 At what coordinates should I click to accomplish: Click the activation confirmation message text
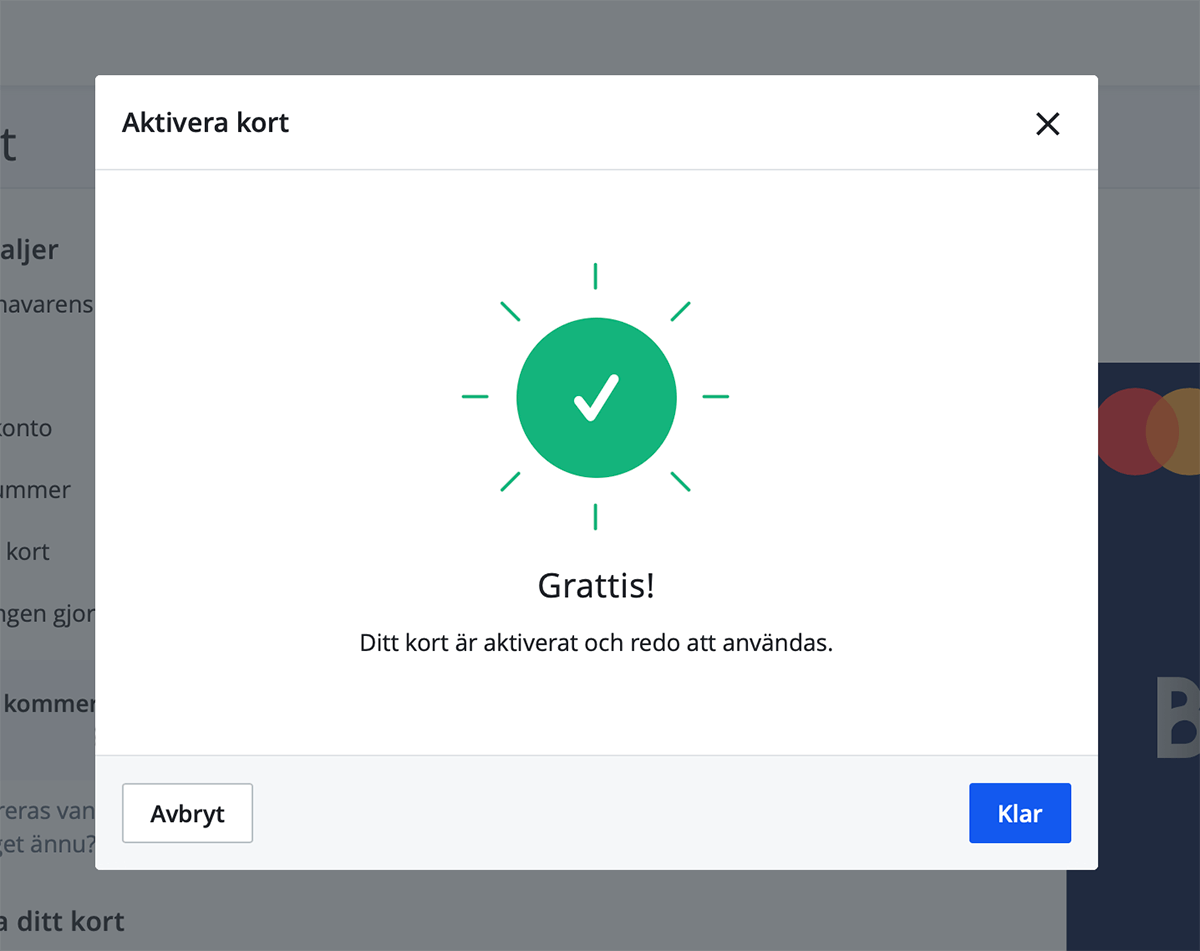click(x=596, y=643)
